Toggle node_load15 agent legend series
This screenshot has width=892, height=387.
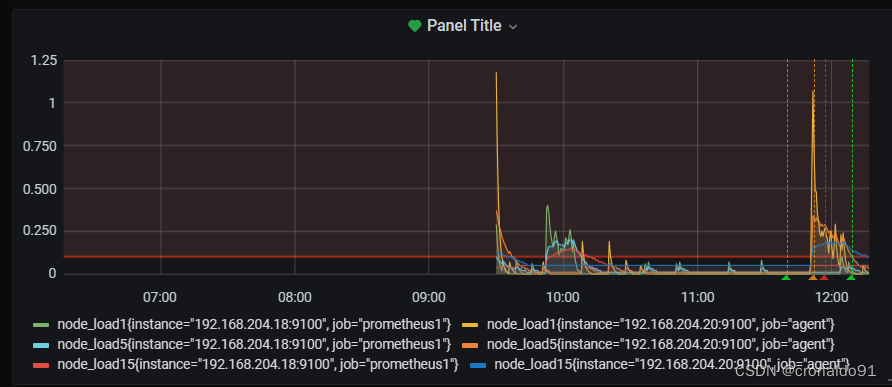671,364
